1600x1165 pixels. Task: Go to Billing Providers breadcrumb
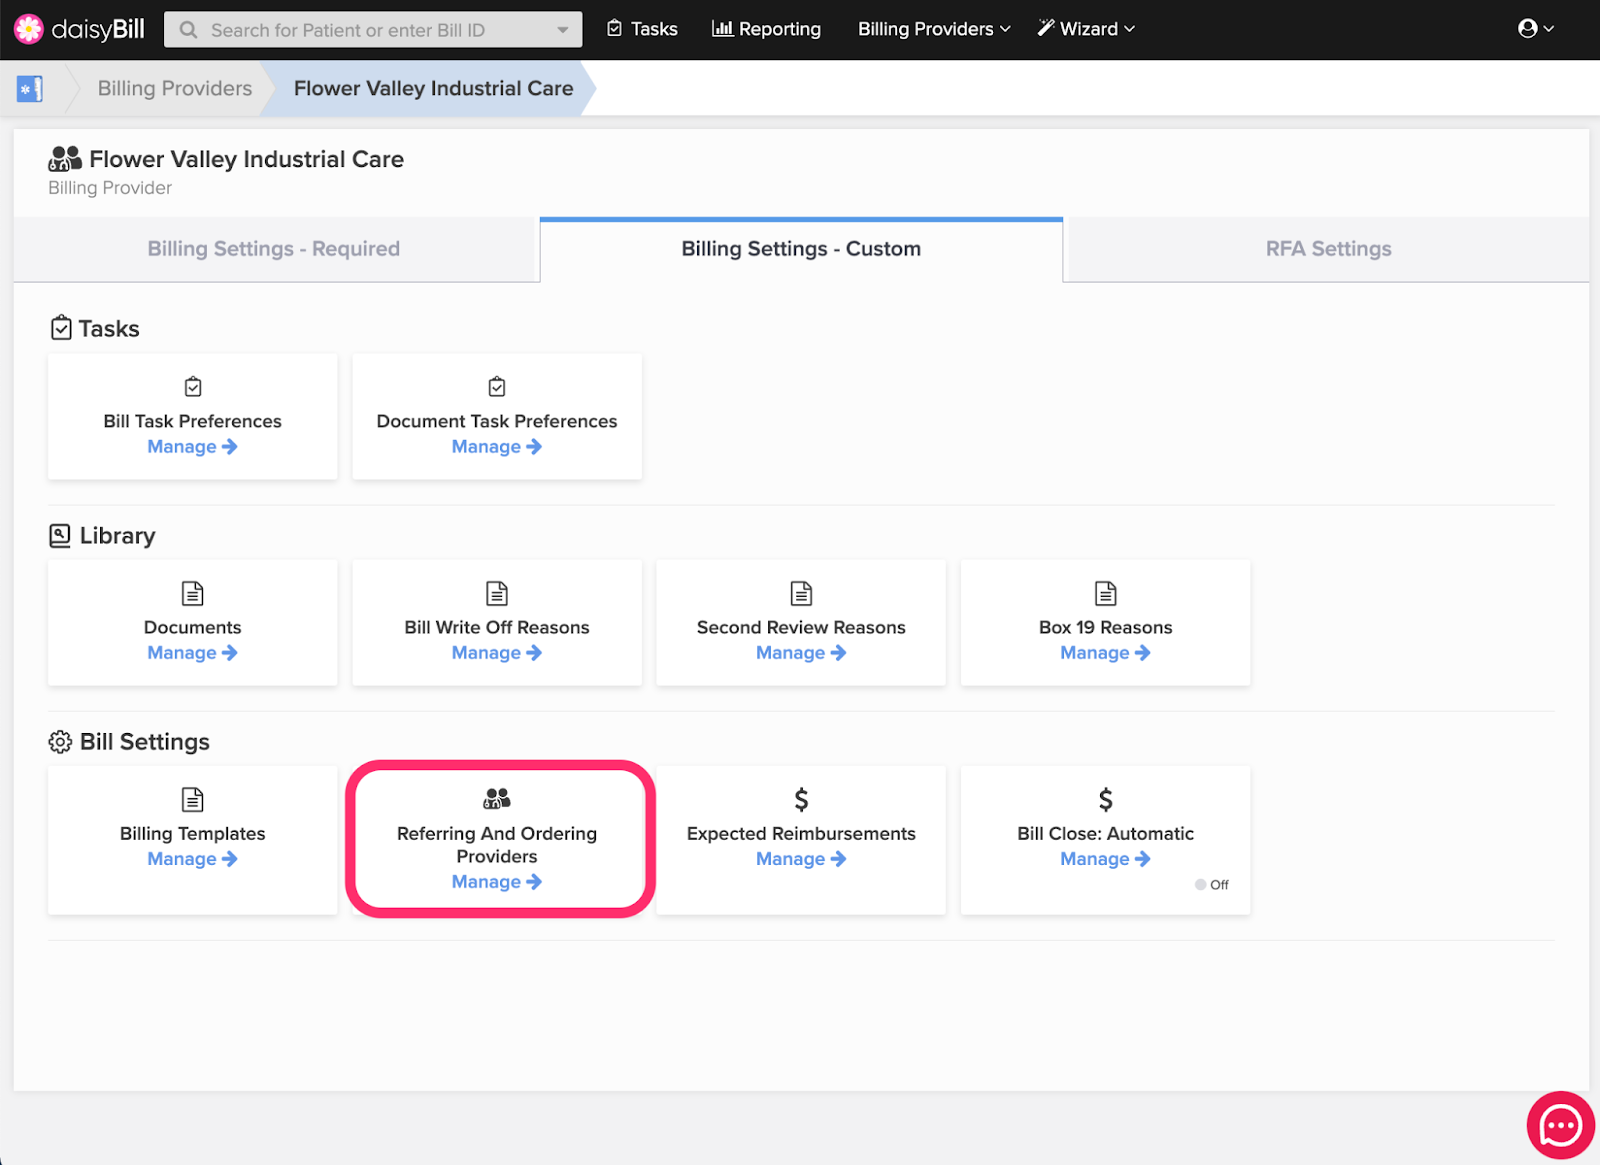click(175, 88)
